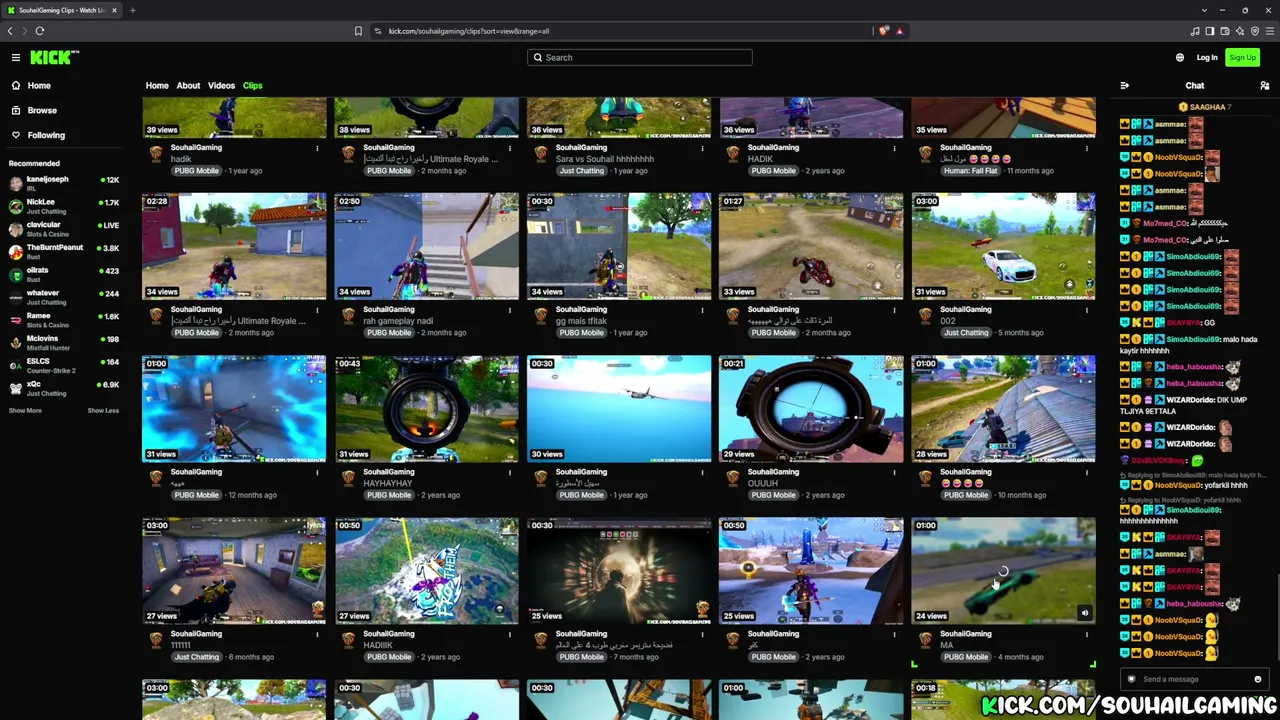
Task: Open the Leo AI sparkle icon
Action: pos(1240,31)
